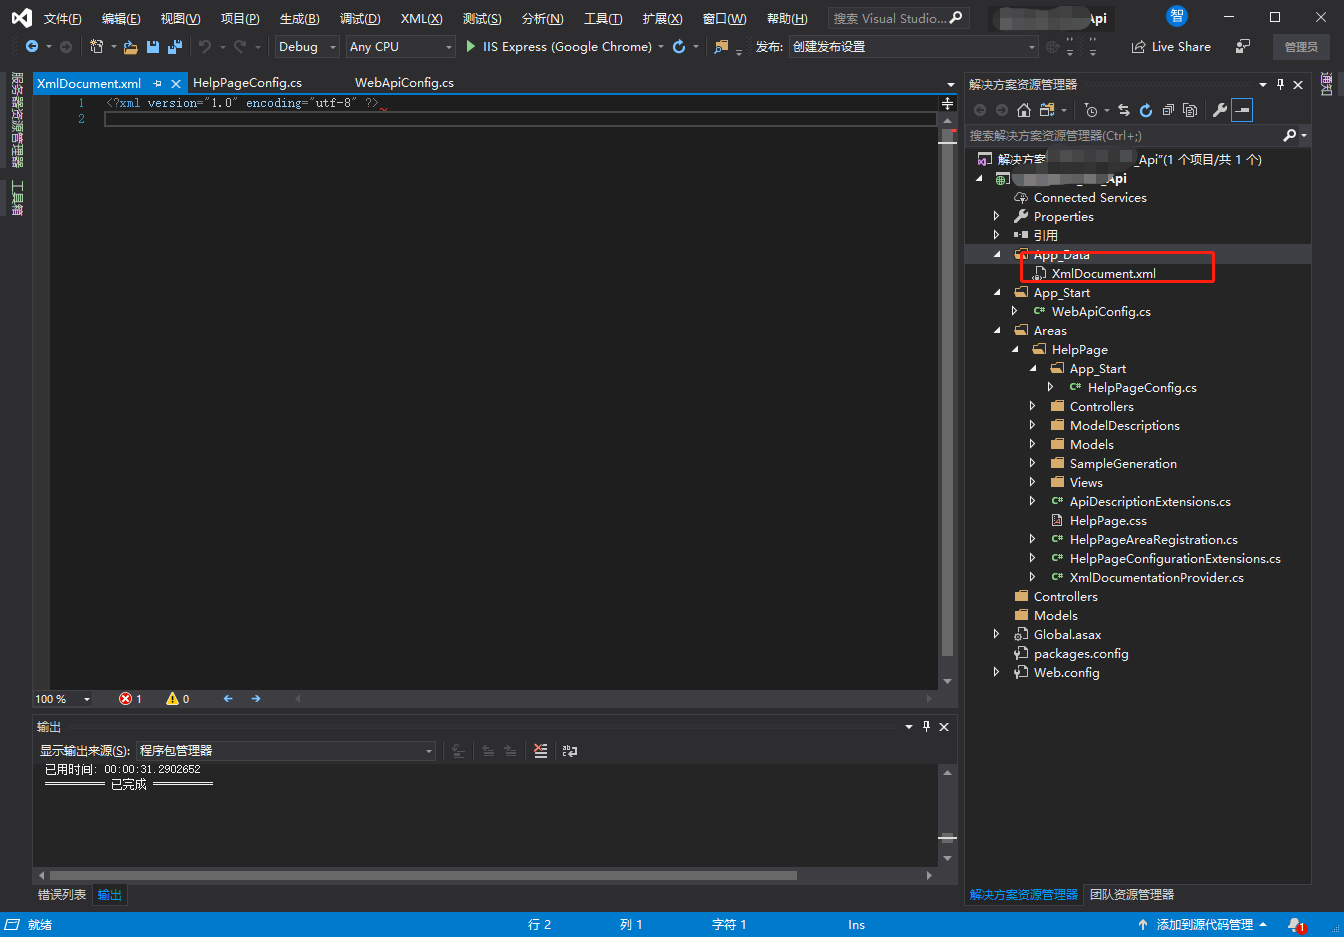
Task: Toggle auto-hide pin on the Output panel
Action: [x=926, y=727]
